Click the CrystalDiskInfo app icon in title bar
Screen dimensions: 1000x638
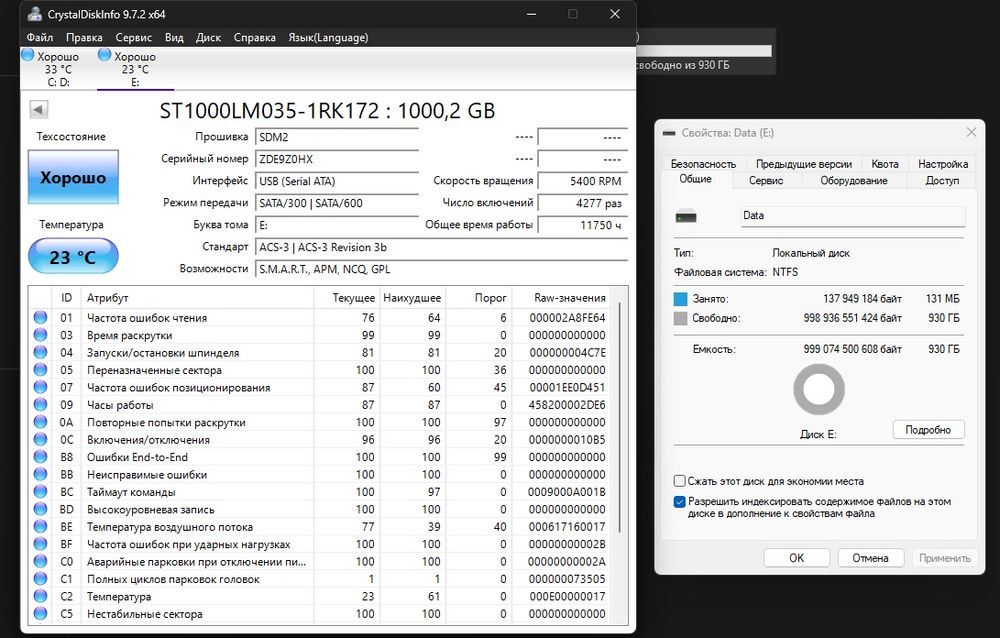click(x=34, y=14)
